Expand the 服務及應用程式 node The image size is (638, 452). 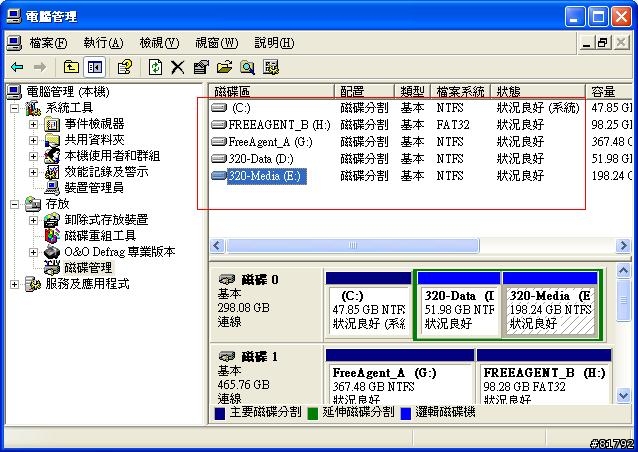(14, 284)
